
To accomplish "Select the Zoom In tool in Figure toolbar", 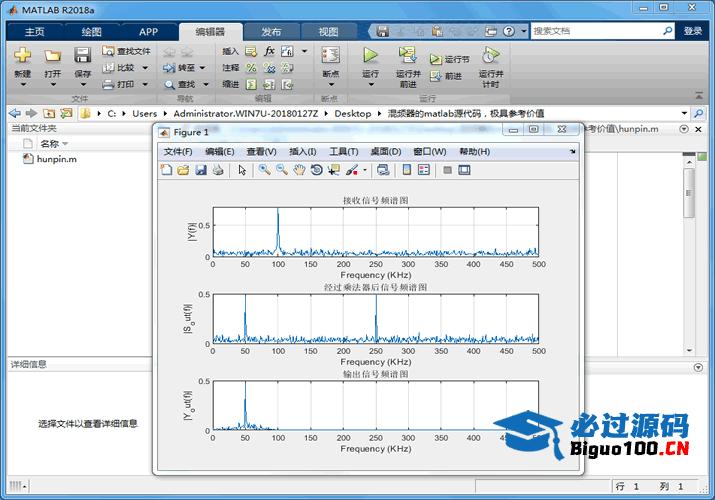I will coord(264,170).
